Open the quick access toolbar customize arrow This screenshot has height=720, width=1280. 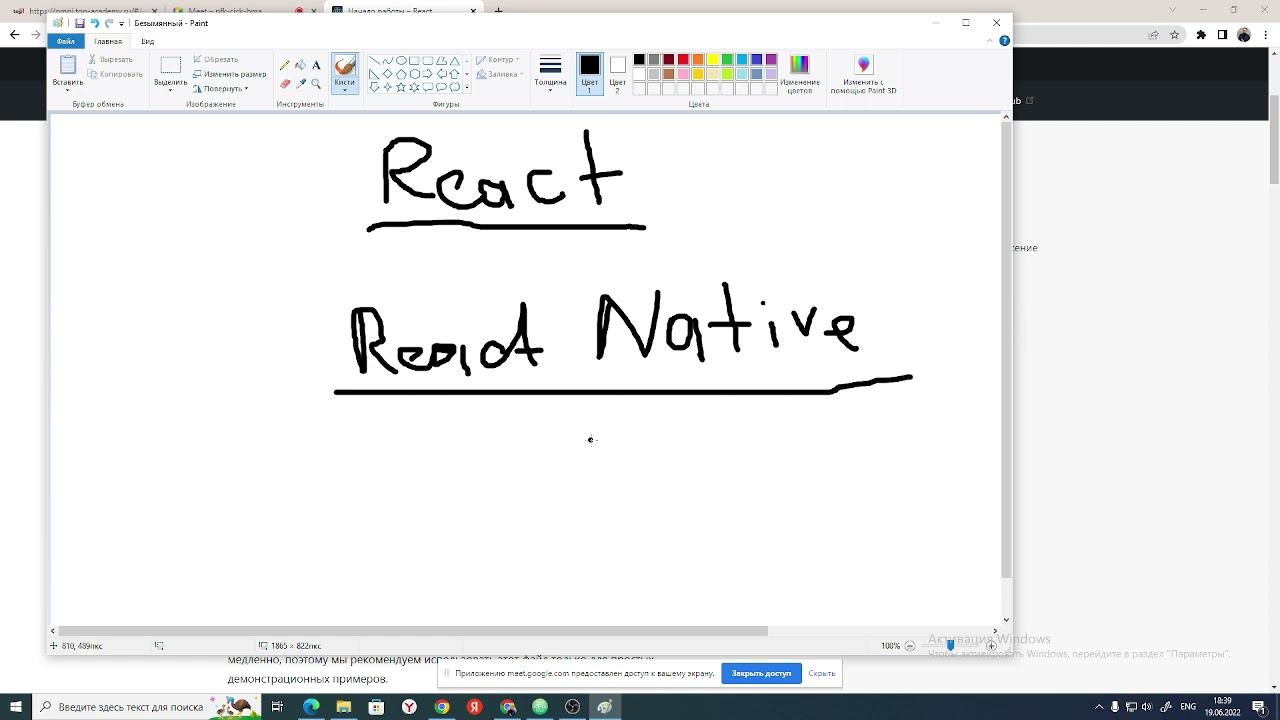click(x=122, y=23)
